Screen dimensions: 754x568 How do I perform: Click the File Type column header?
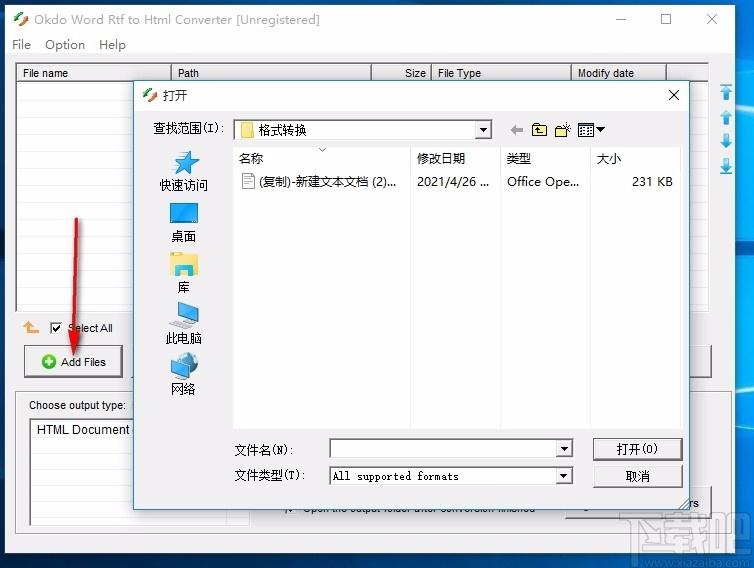[501, 73]
